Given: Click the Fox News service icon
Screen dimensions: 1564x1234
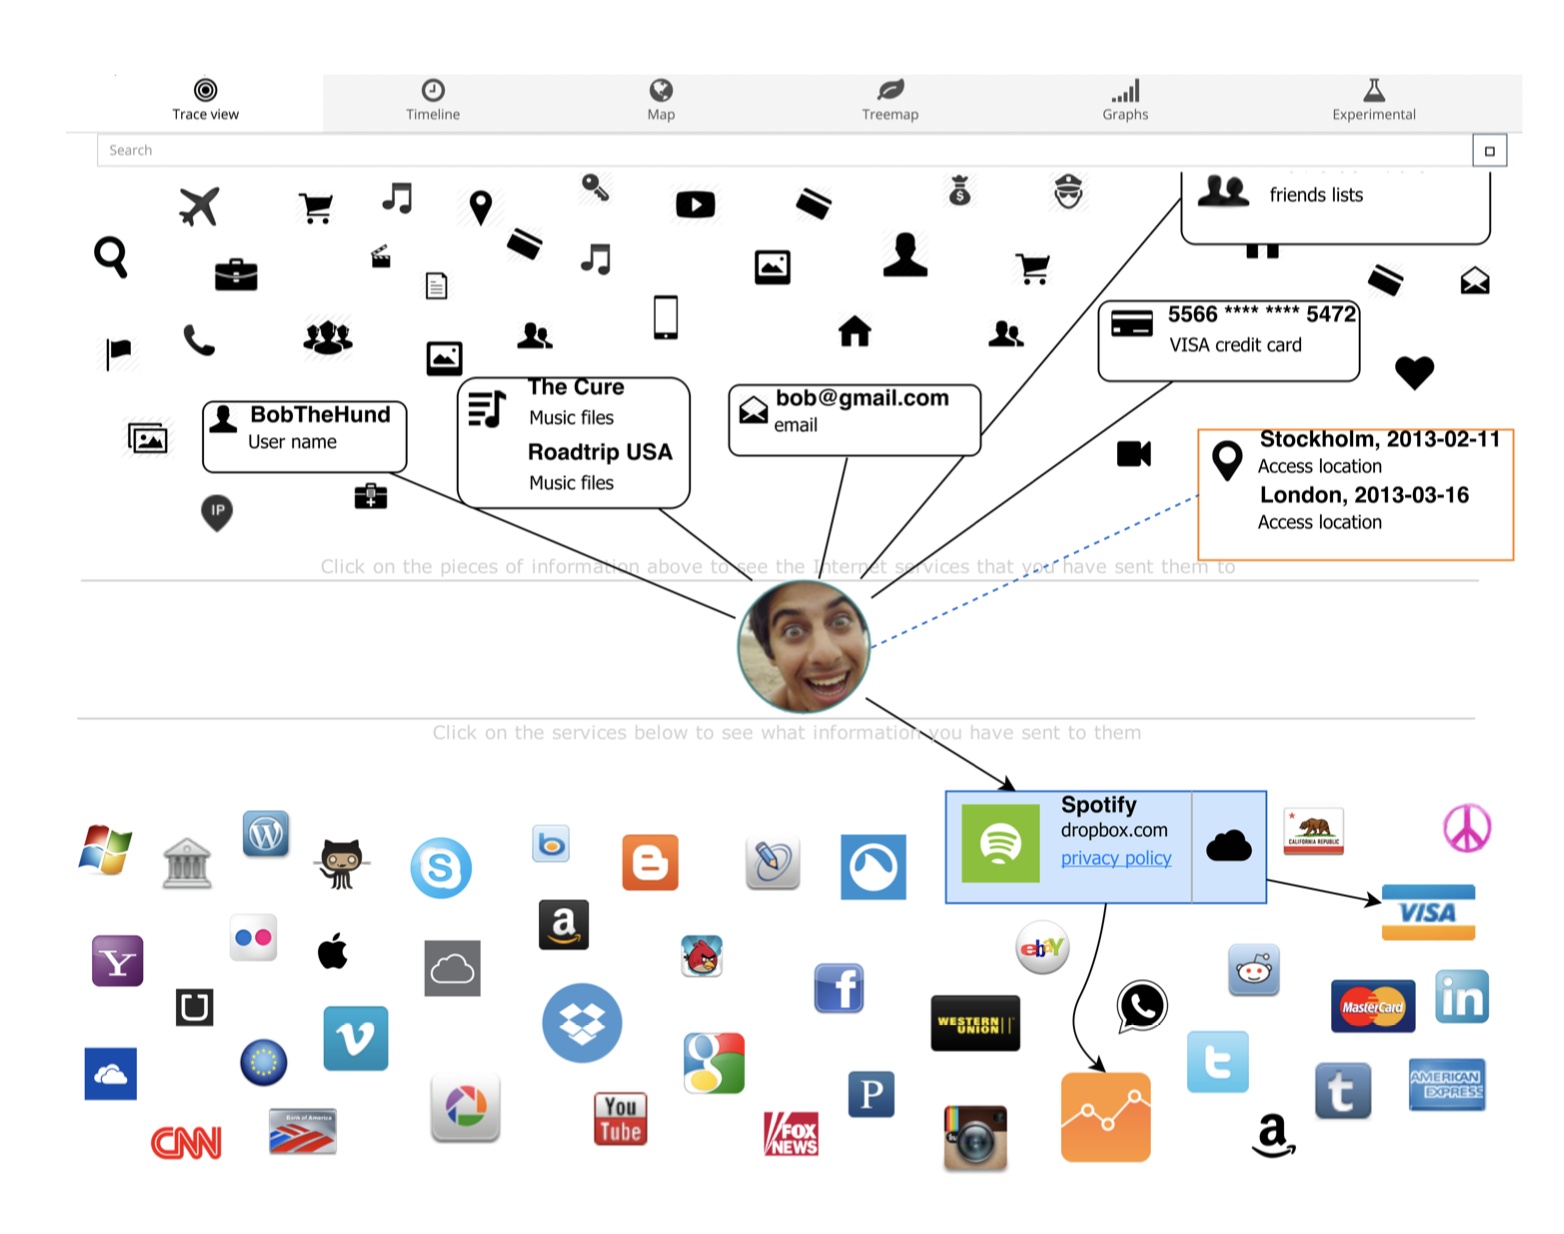Looking at the screenshot, I should (791, 1134).
